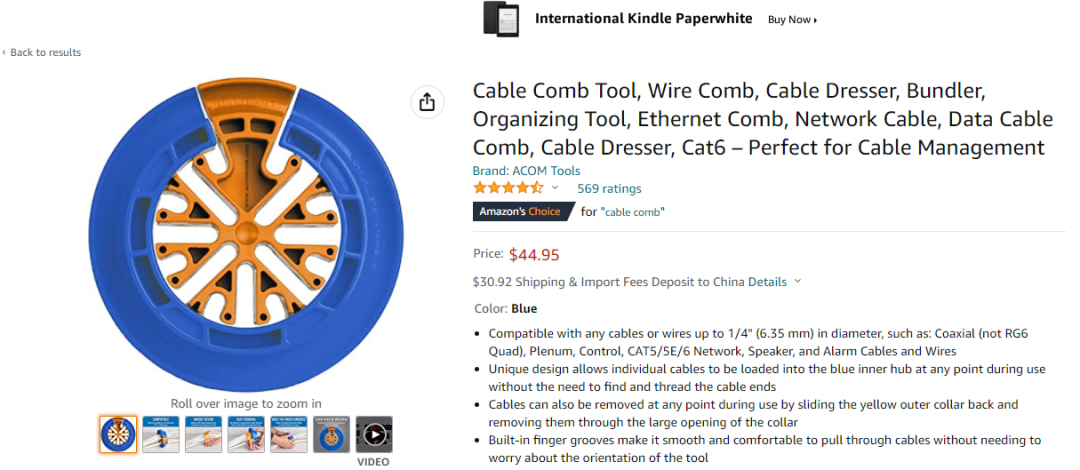Show the Compatible feature thumbnail image
Viewport: 1080px width, 470px height.
[161, 435]
